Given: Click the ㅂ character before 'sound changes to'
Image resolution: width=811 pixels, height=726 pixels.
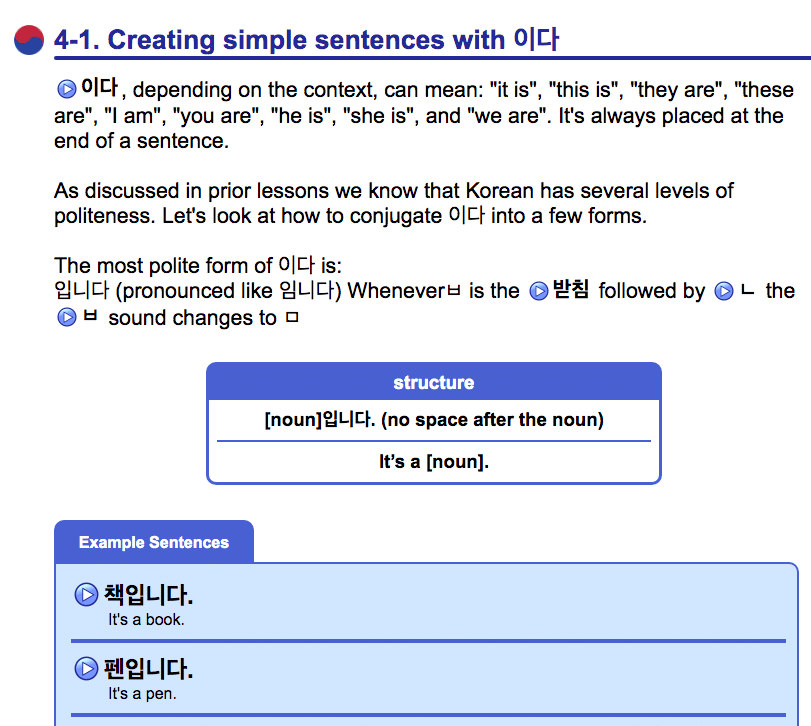Looking at the screenshot, I should tap(89, 319).
